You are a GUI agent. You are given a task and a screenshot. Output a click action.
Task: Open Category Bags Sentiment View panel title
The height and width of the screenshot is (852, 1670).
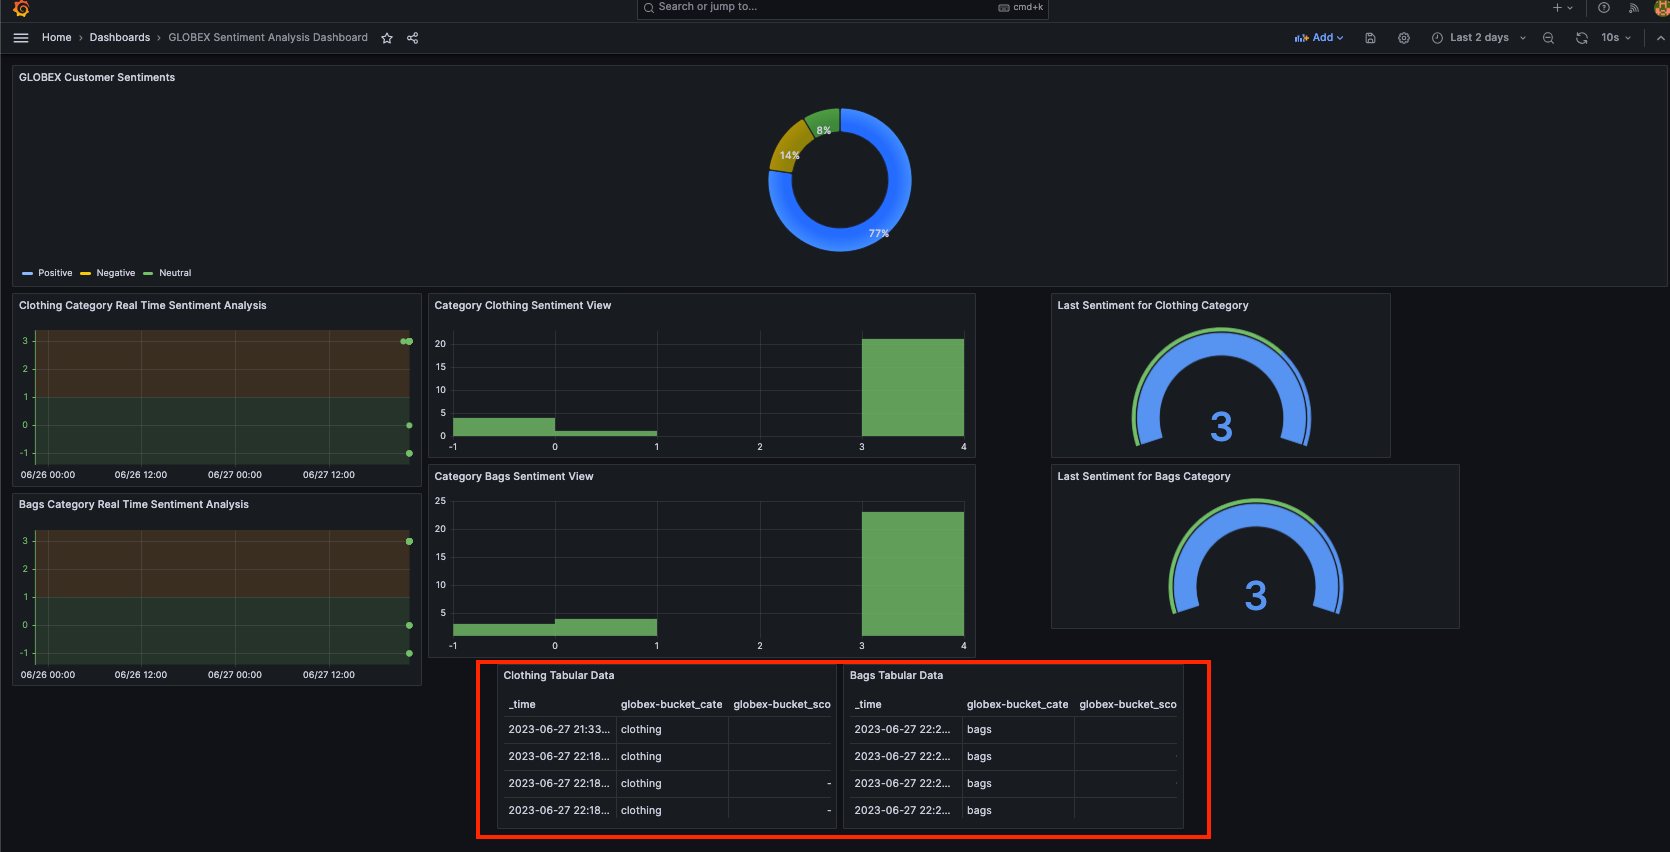(514, 477)
